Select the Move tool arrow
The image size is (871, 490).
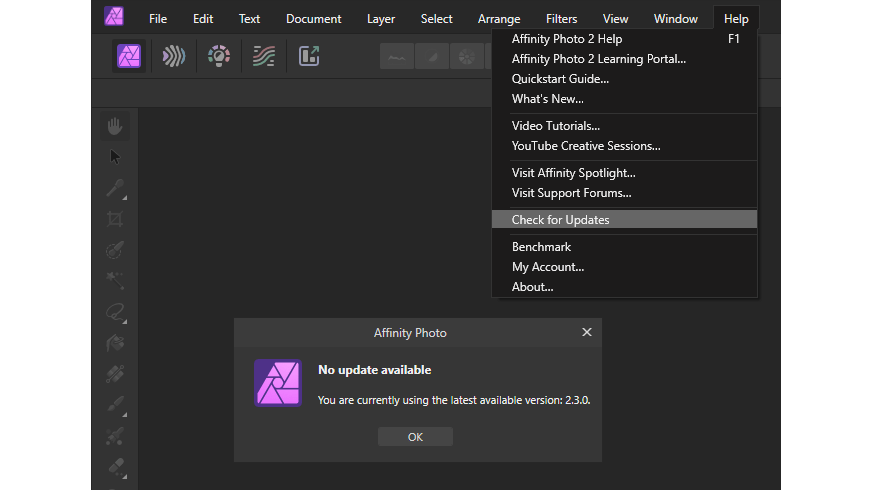(115, 157)
